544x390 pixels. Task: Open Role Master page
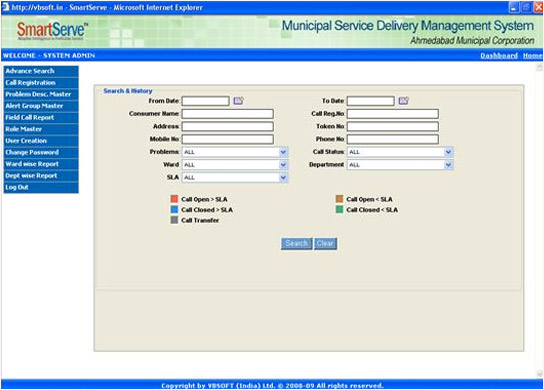pyautogui.click(x=41, y=129)
